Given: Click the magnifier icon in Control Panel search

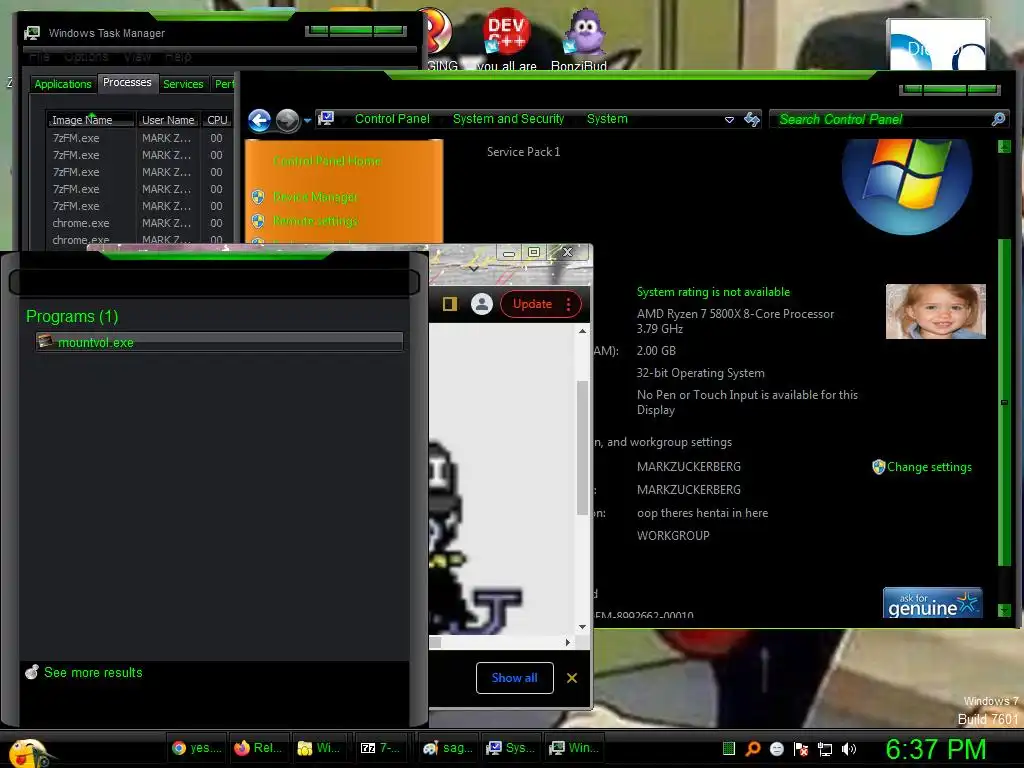Looking at the screenshot, I should [x=999, y=119].
